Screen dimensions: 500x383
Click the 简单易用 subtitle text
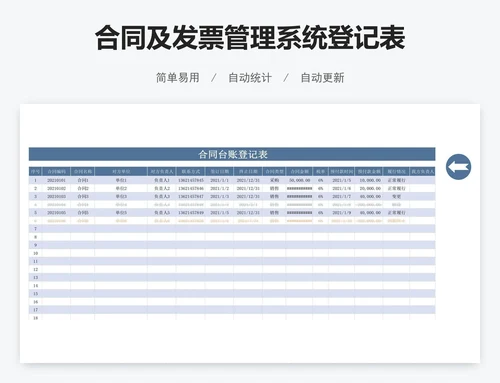tap(178, 78)
